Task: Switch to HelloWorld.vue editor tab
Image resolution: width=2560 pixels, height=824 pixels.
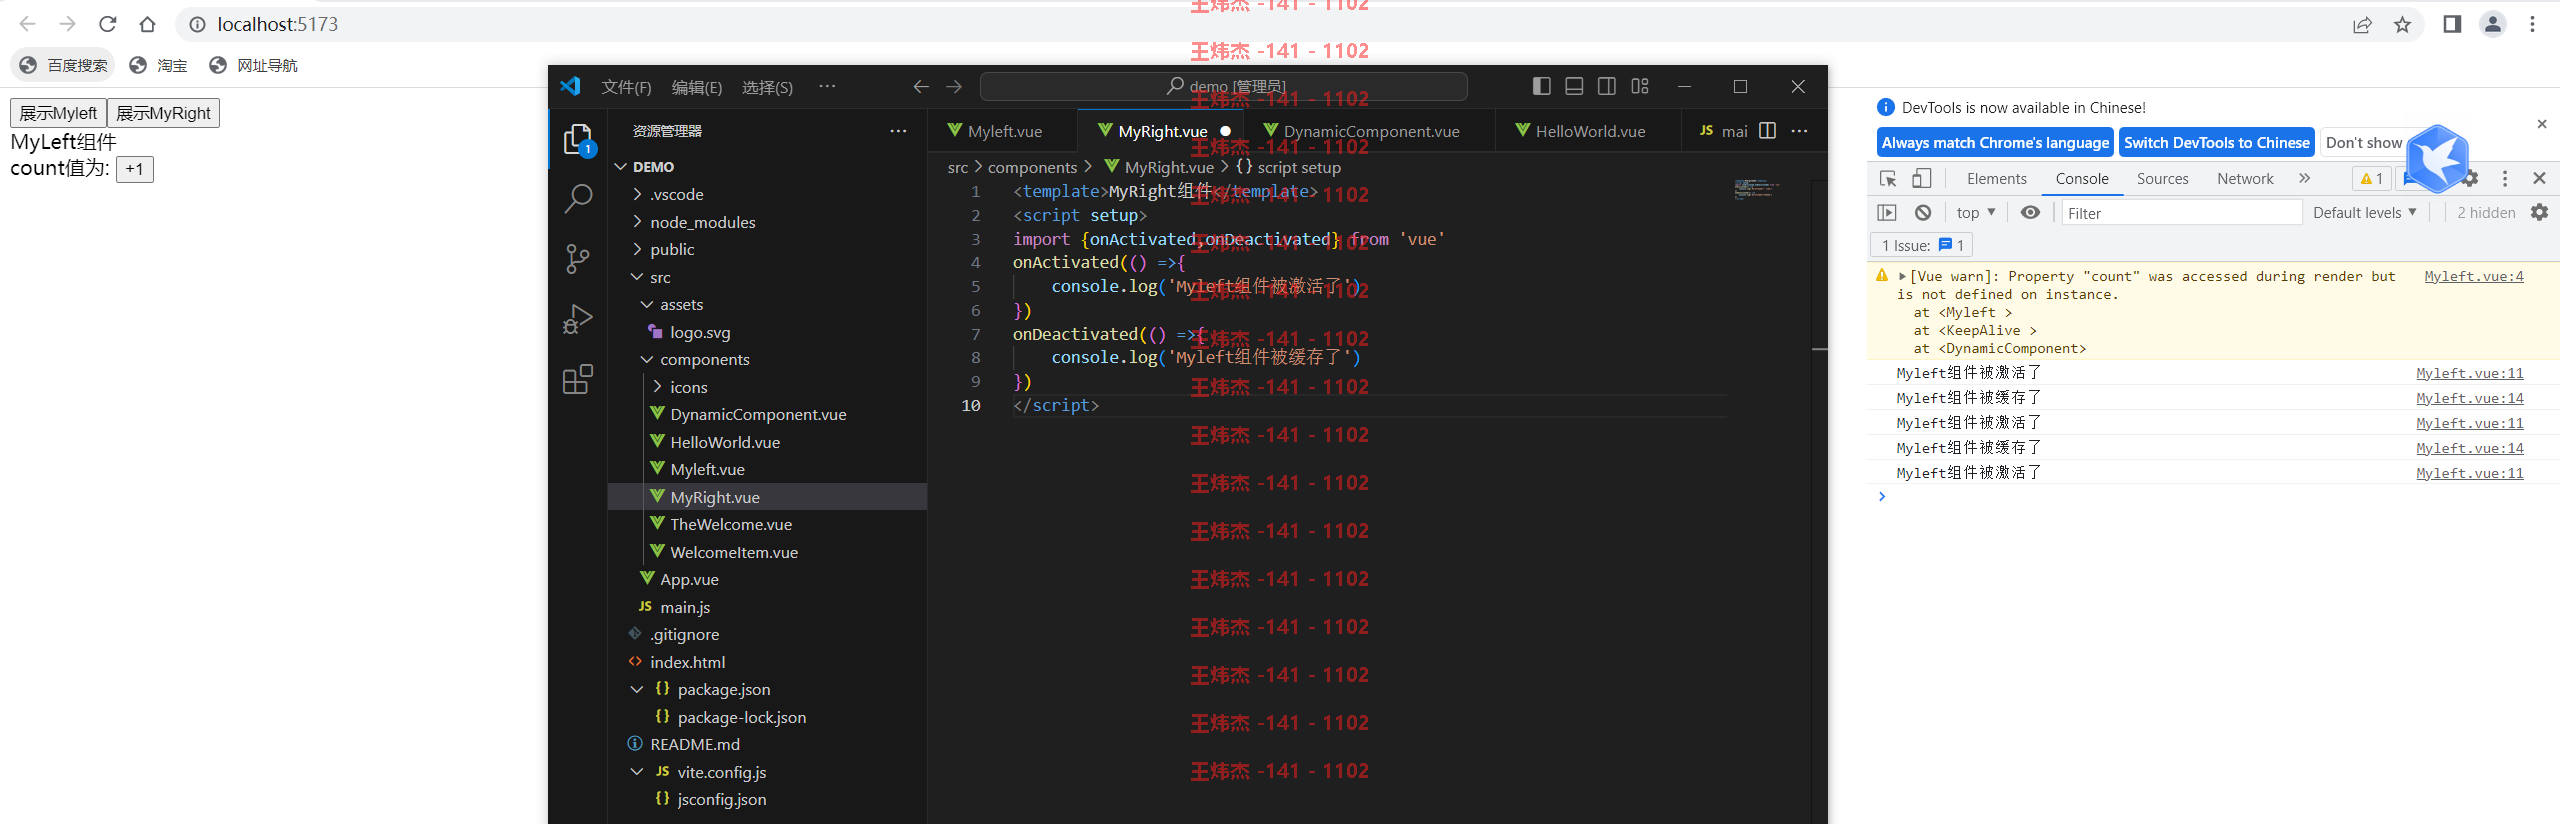Action: (x=1589, y=131)
